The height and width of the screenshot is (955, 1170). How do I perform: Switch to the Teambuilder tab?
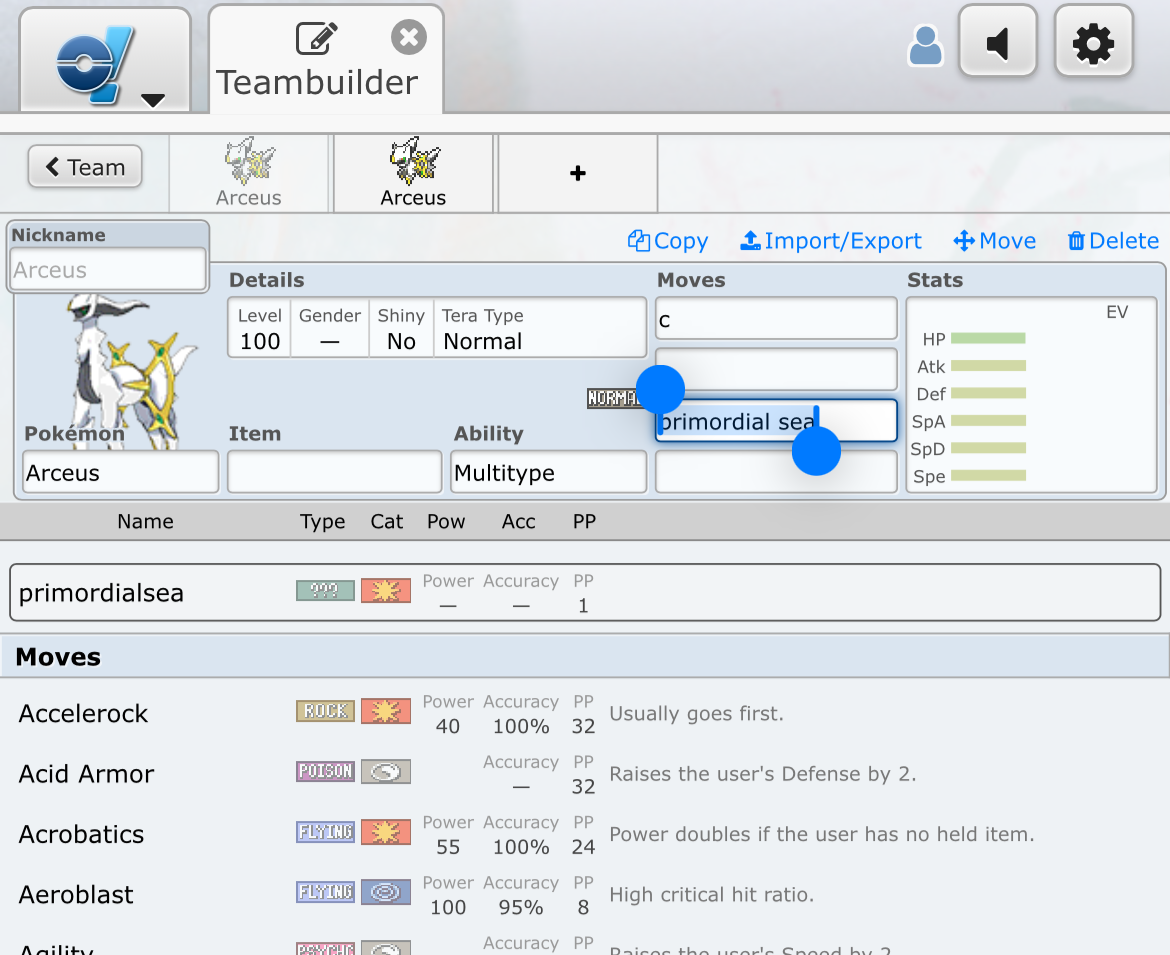point(326,60)
